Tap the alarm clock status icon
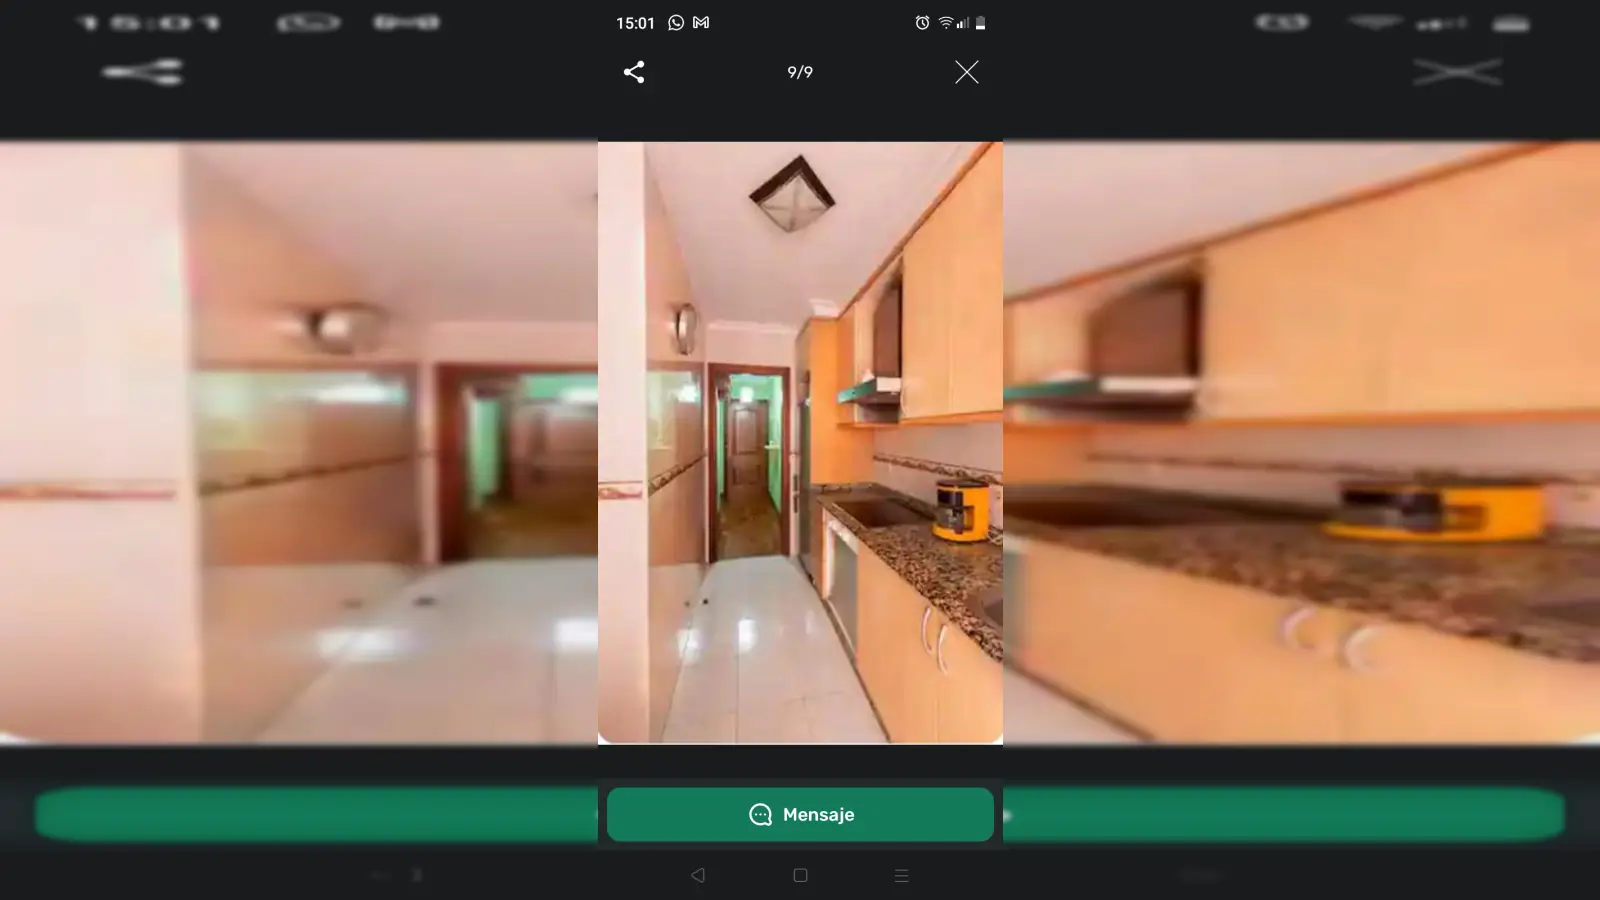1600x900 pixels. coord(922,23)
